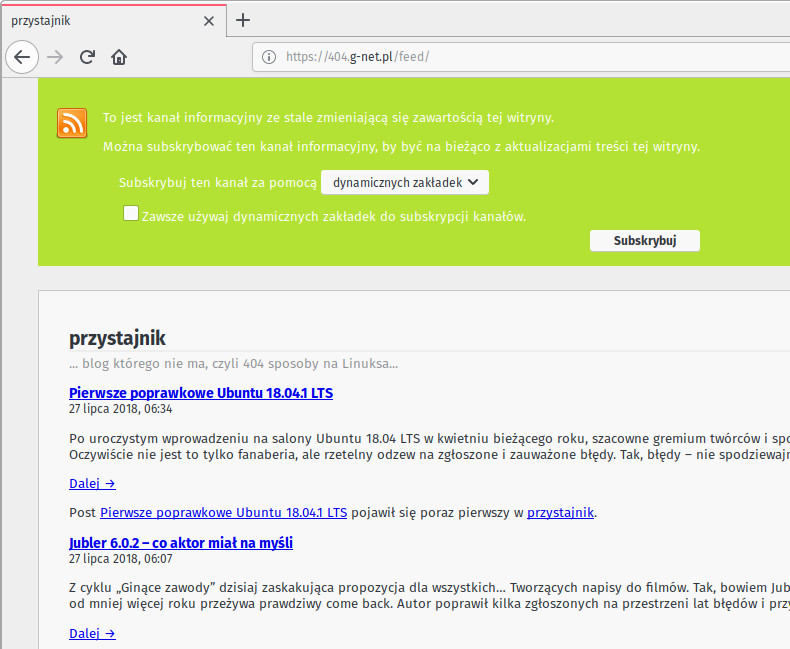Viewport: 790px width, 649px height.
Task: Go back using the back arrow button
Action: pyautogui.click(x=22, y=57)
